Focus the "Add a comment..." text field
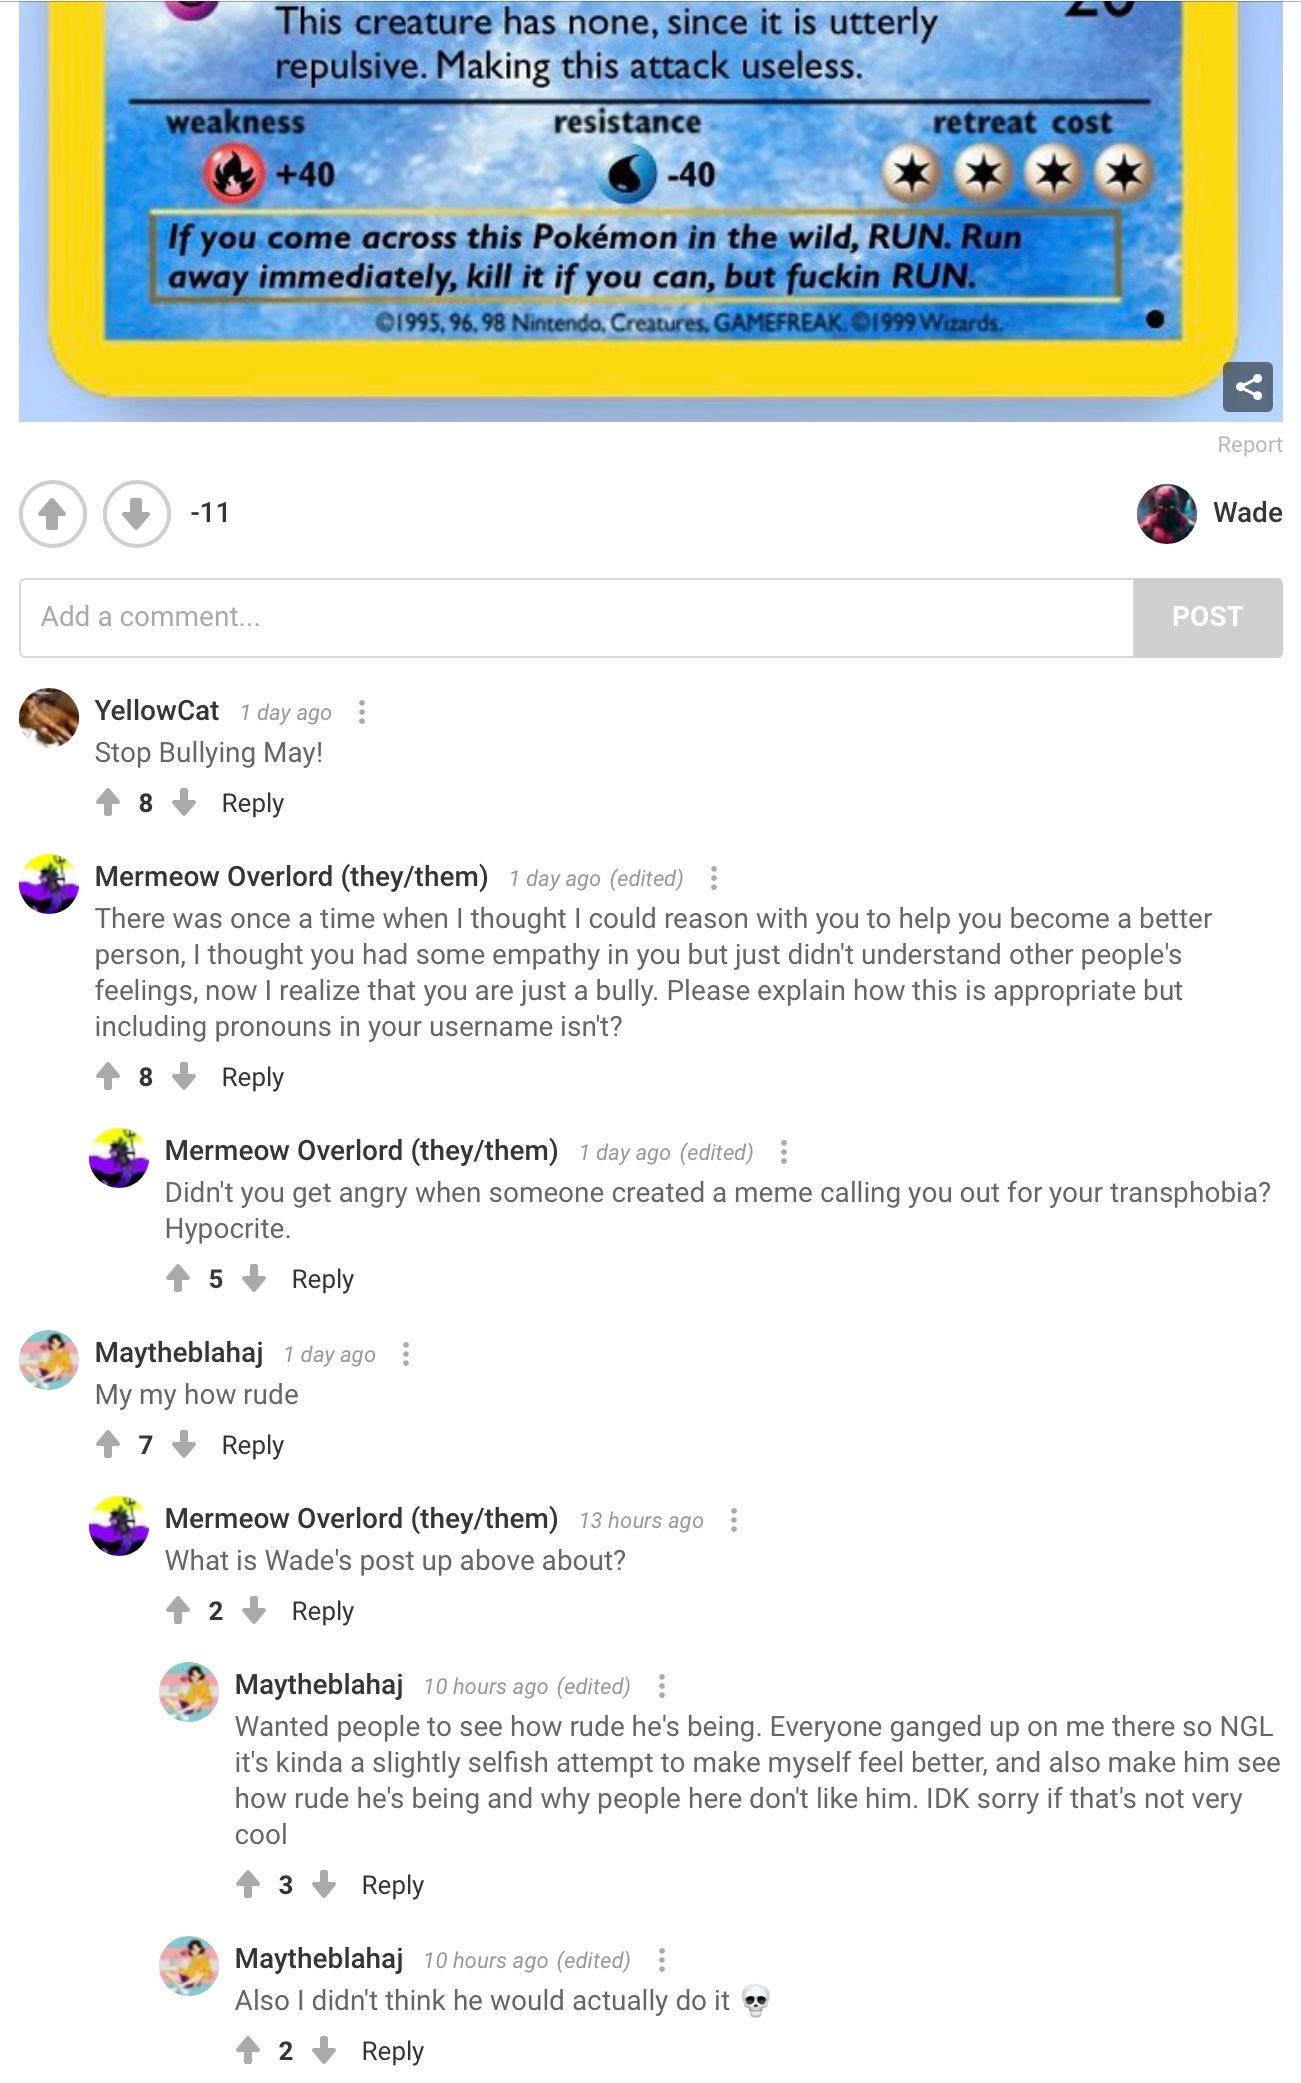Screen dimensions: 1301x2083 tap(576, 617)
